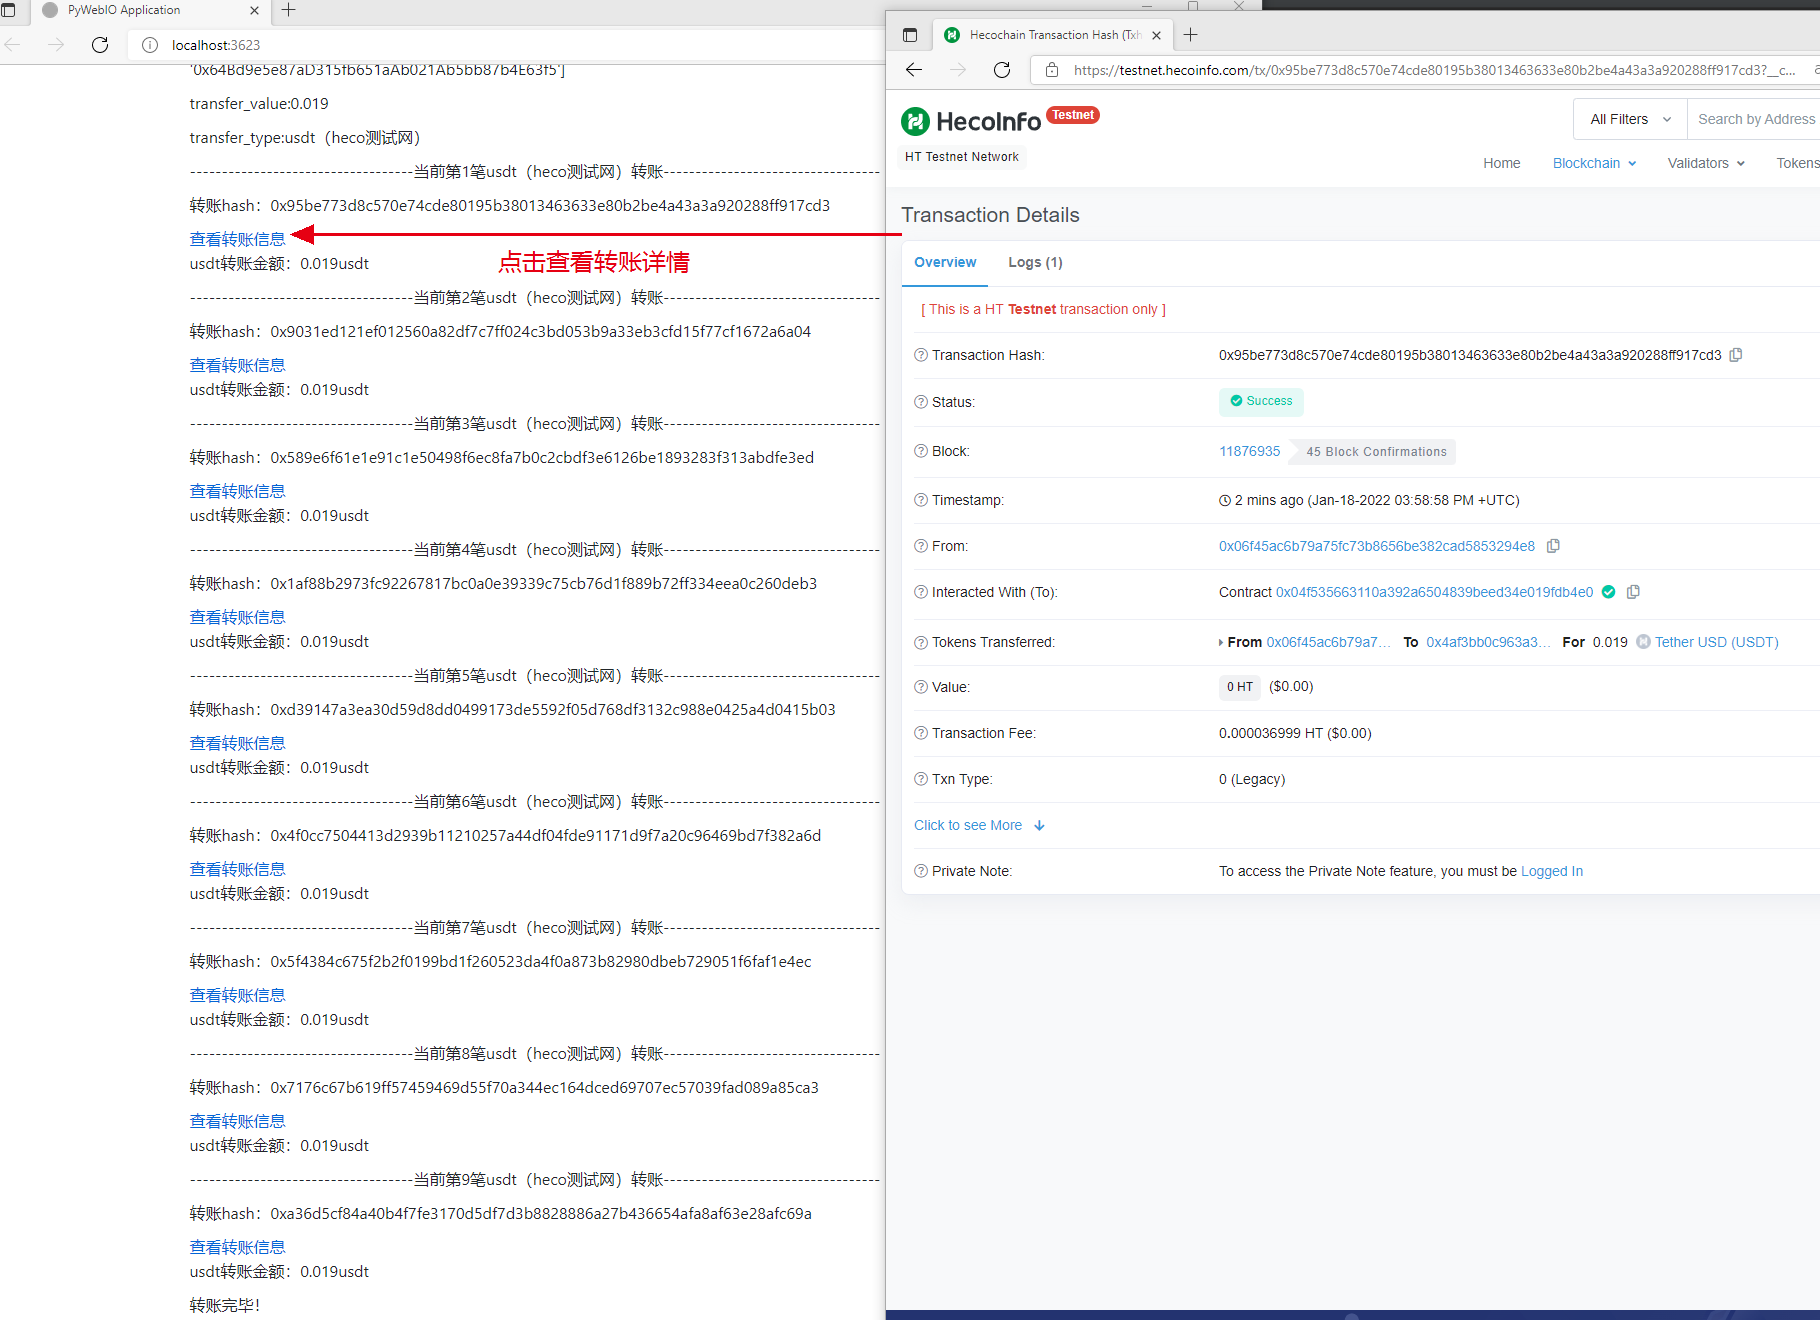Click the transfer 2 hash 0x9031ed121ef... text
This screenshot has width=1820, height=1320.
coord(540,331)
